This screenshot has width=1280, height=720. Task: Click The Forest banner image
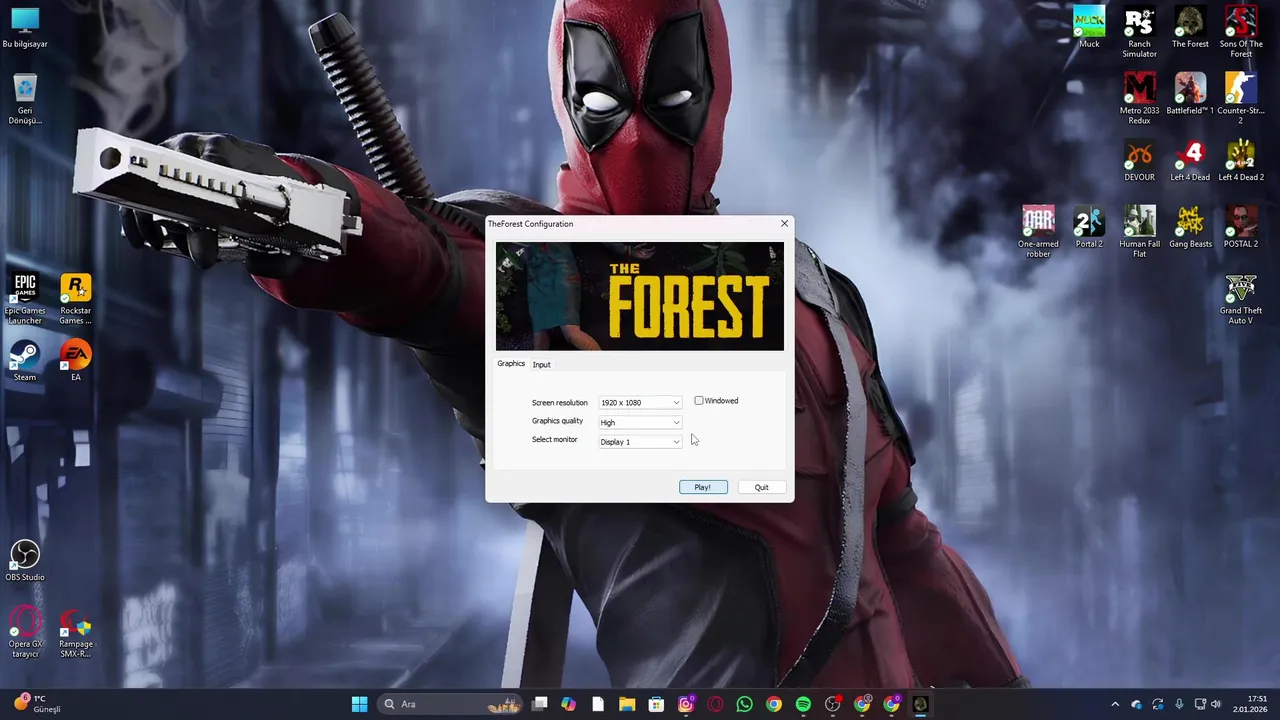point(640,296)
